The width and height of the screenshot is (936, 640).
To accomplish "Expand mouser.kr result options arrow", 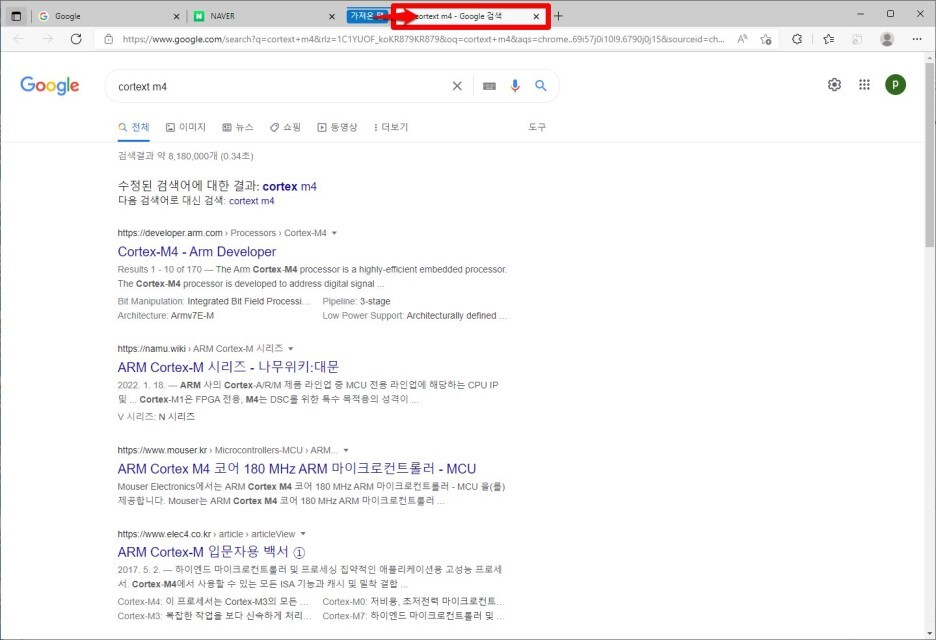I will pos(346,450).
